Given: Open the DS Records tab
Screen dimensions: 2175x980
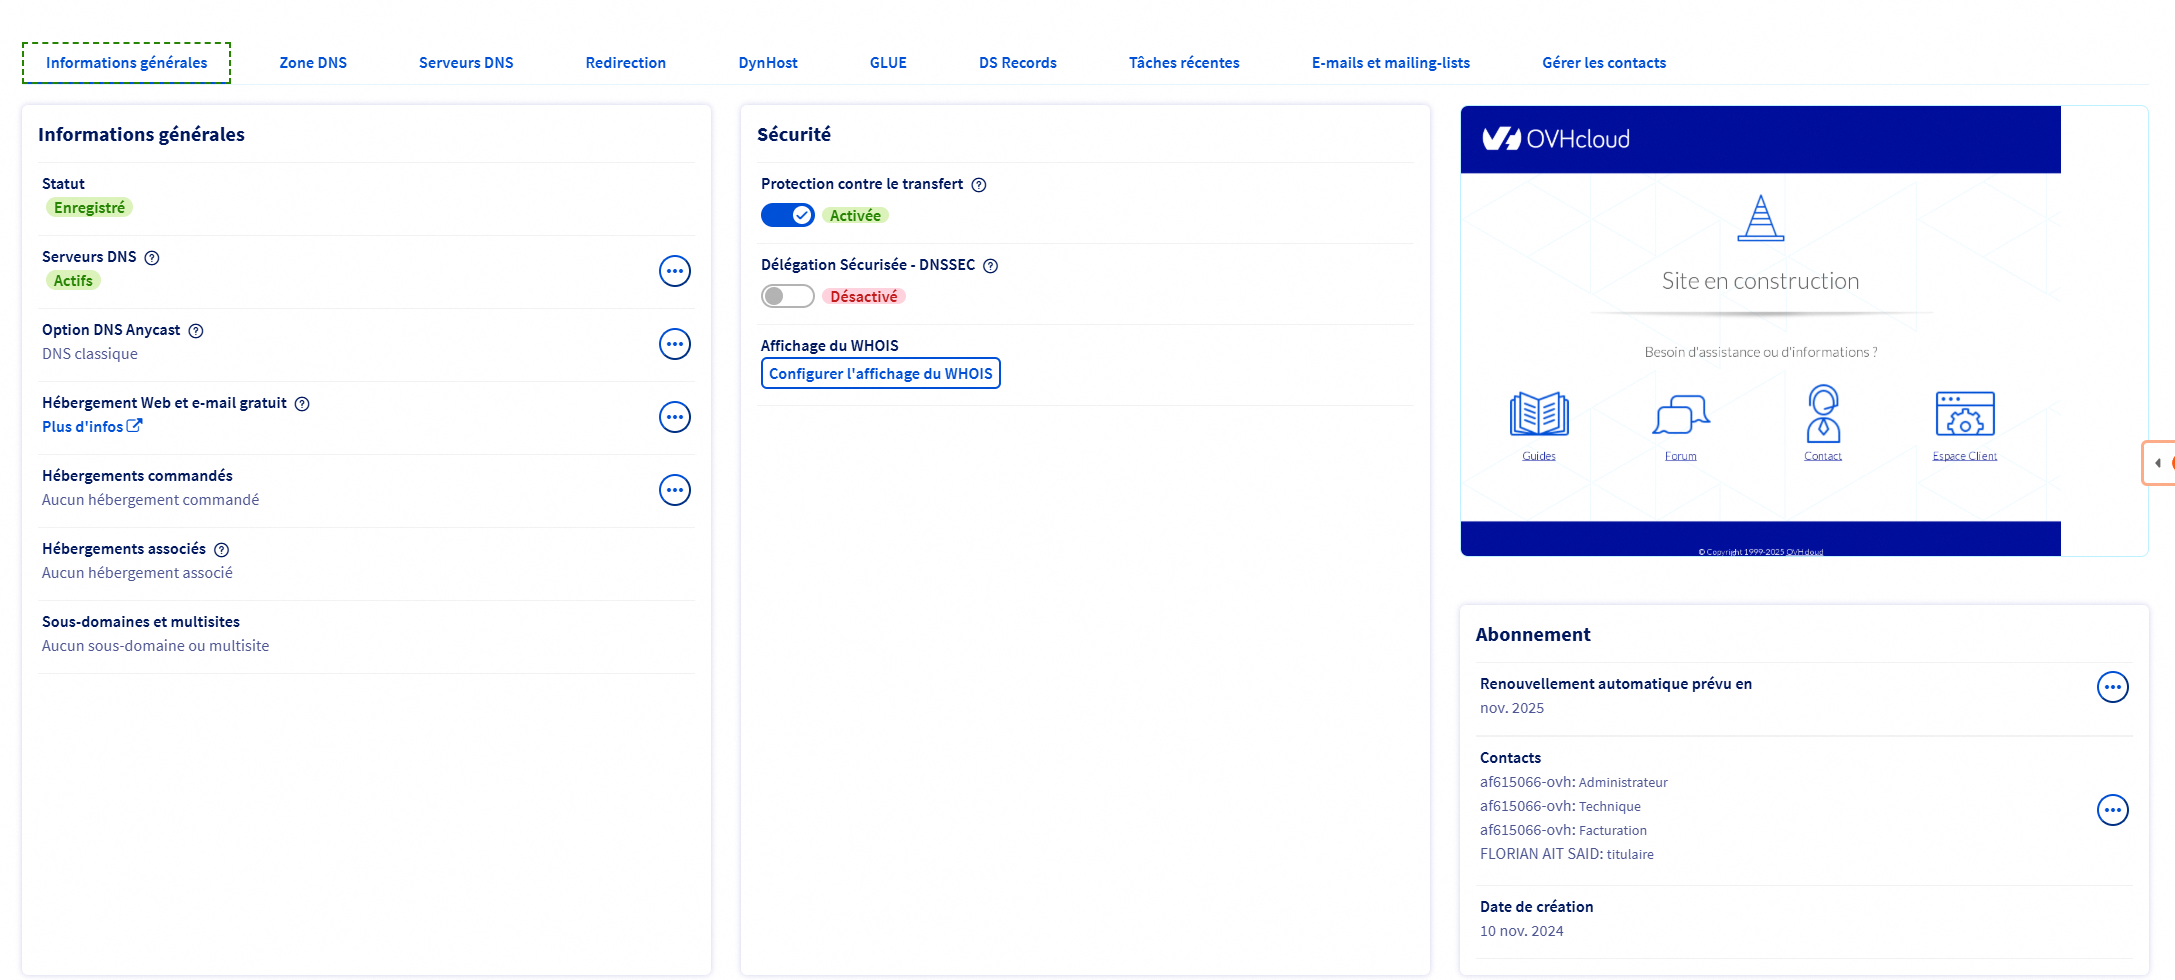Looking at the screenshot, I should point(1017,63).
